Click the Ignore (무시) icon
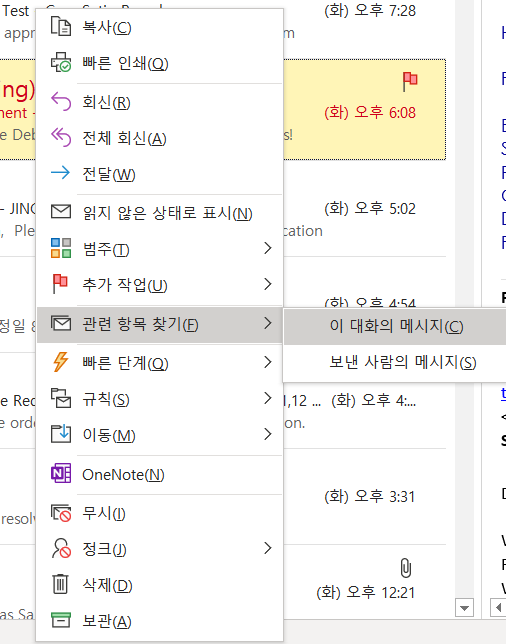Screen dimensions: 506x644 click(x=61, y=513)
